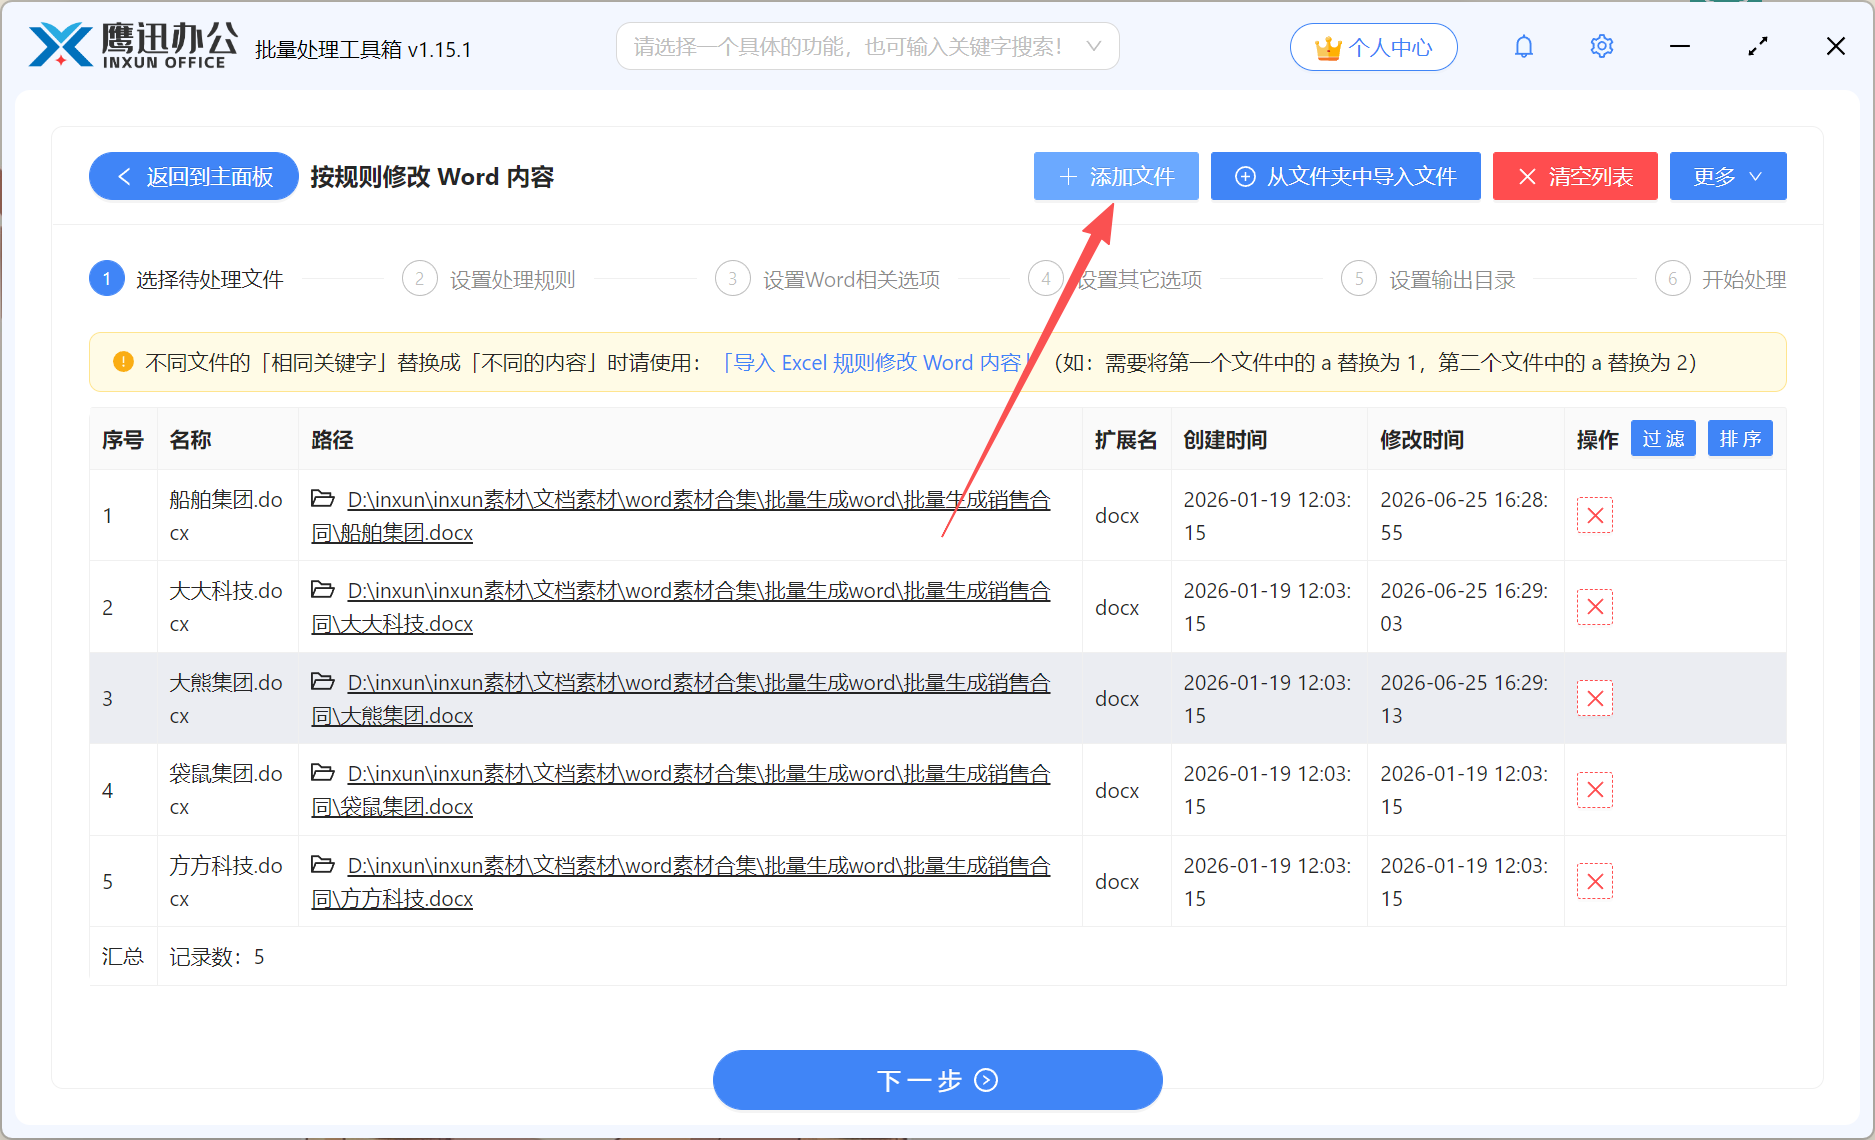Open the 导入 Excel 规则修改 Word 内容 link
The height and width of the screenshot is (1140, 1875).
pos(876,362)
